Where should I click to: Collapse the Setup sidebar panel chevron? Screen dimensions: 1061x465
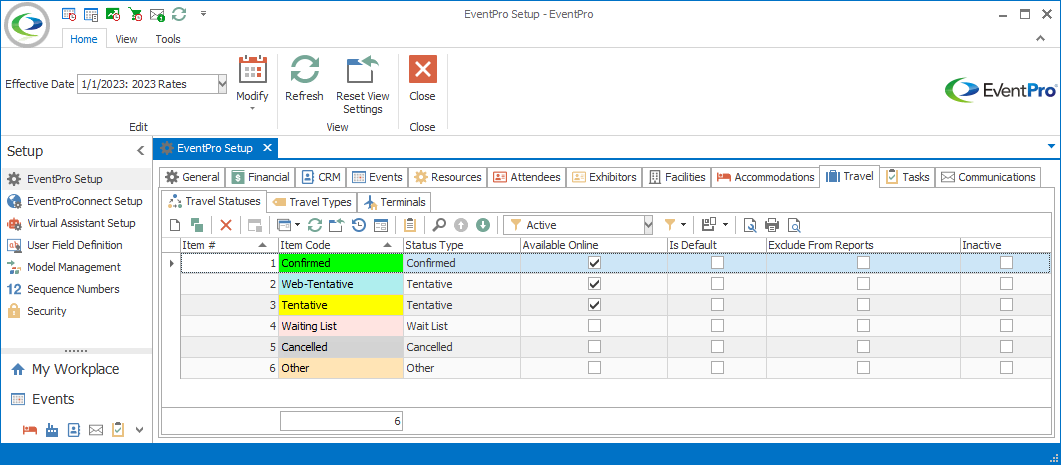tap(141, 151)
